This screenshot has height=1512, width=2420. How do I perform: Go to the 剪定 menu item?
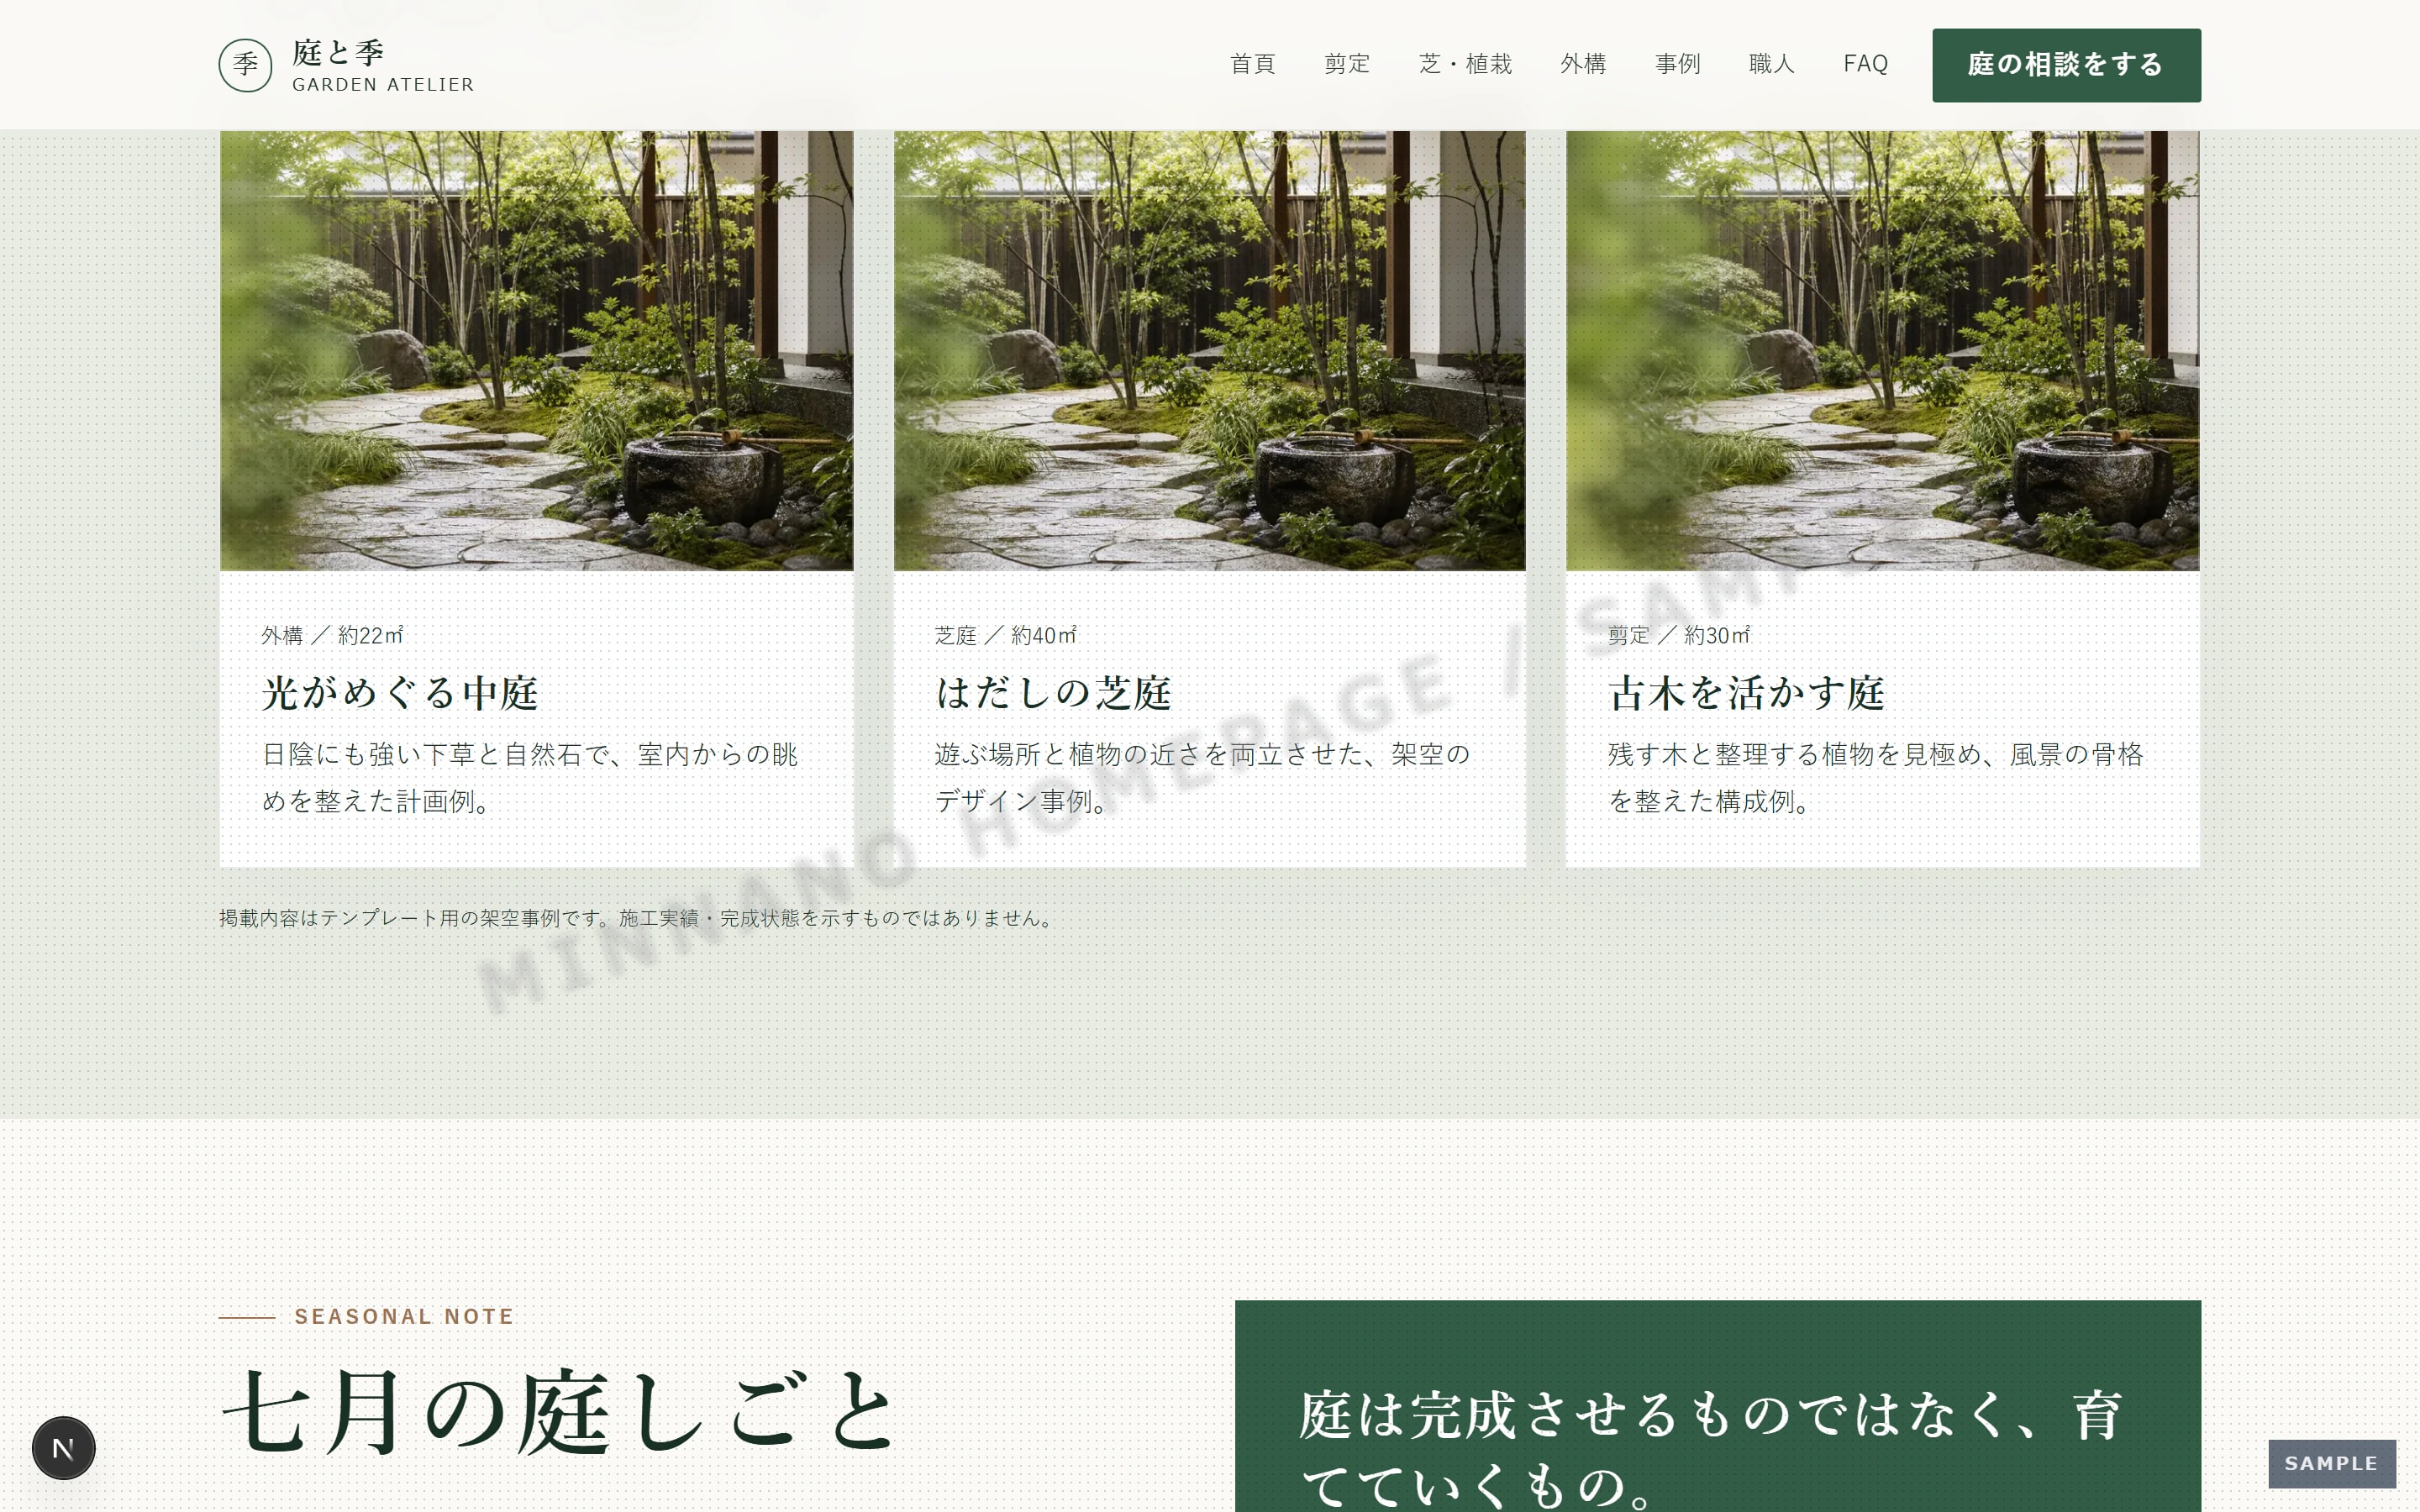pyautogui.click(x=1347, y=64)
